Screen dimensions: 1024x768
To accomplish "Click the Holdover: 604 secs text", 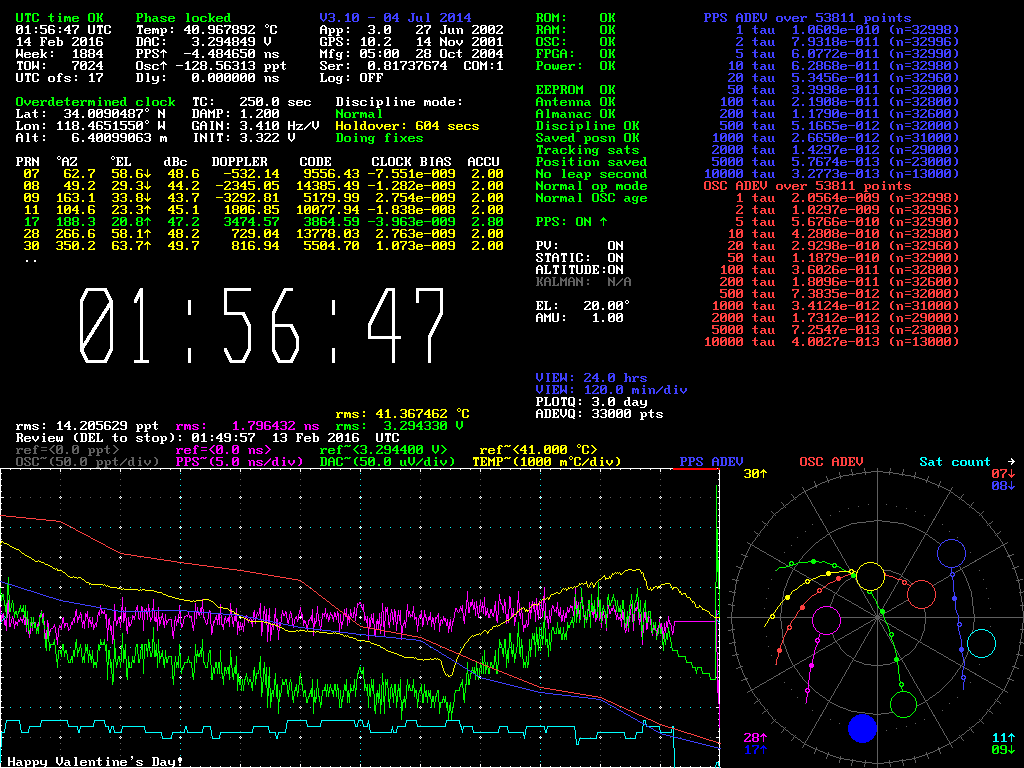I will click(408, 126).
